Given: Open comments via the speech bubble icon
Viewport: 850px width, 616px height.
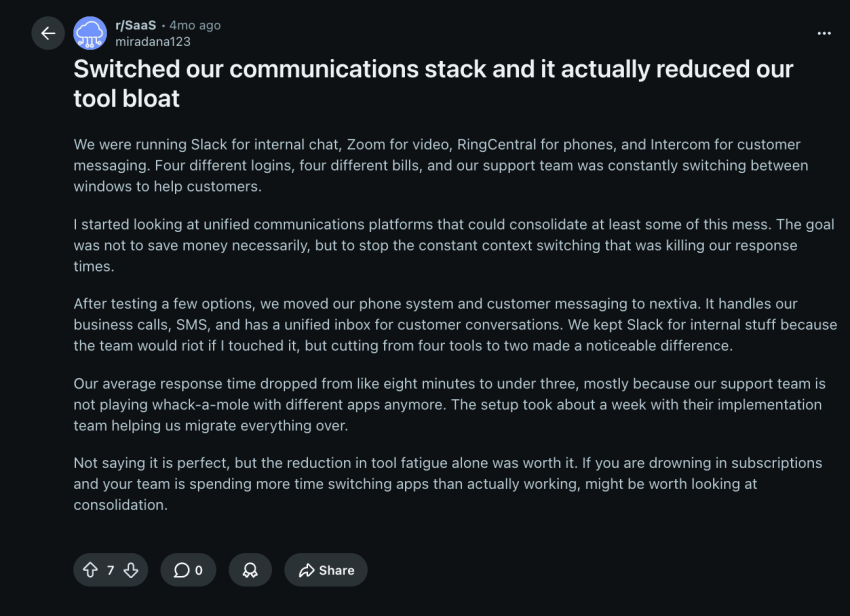Looking at the screenshot, I should [179, 570].
